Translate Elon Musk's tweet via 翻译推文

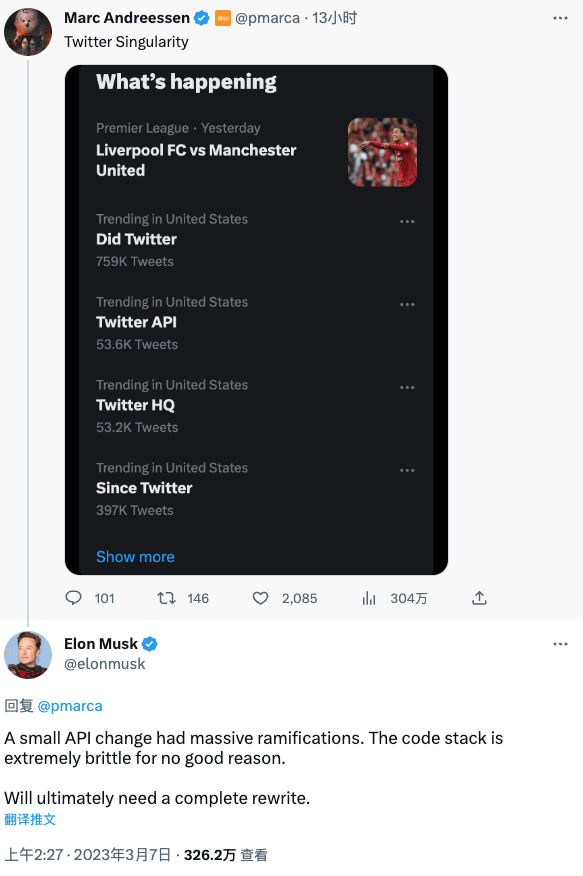[30, 820]
